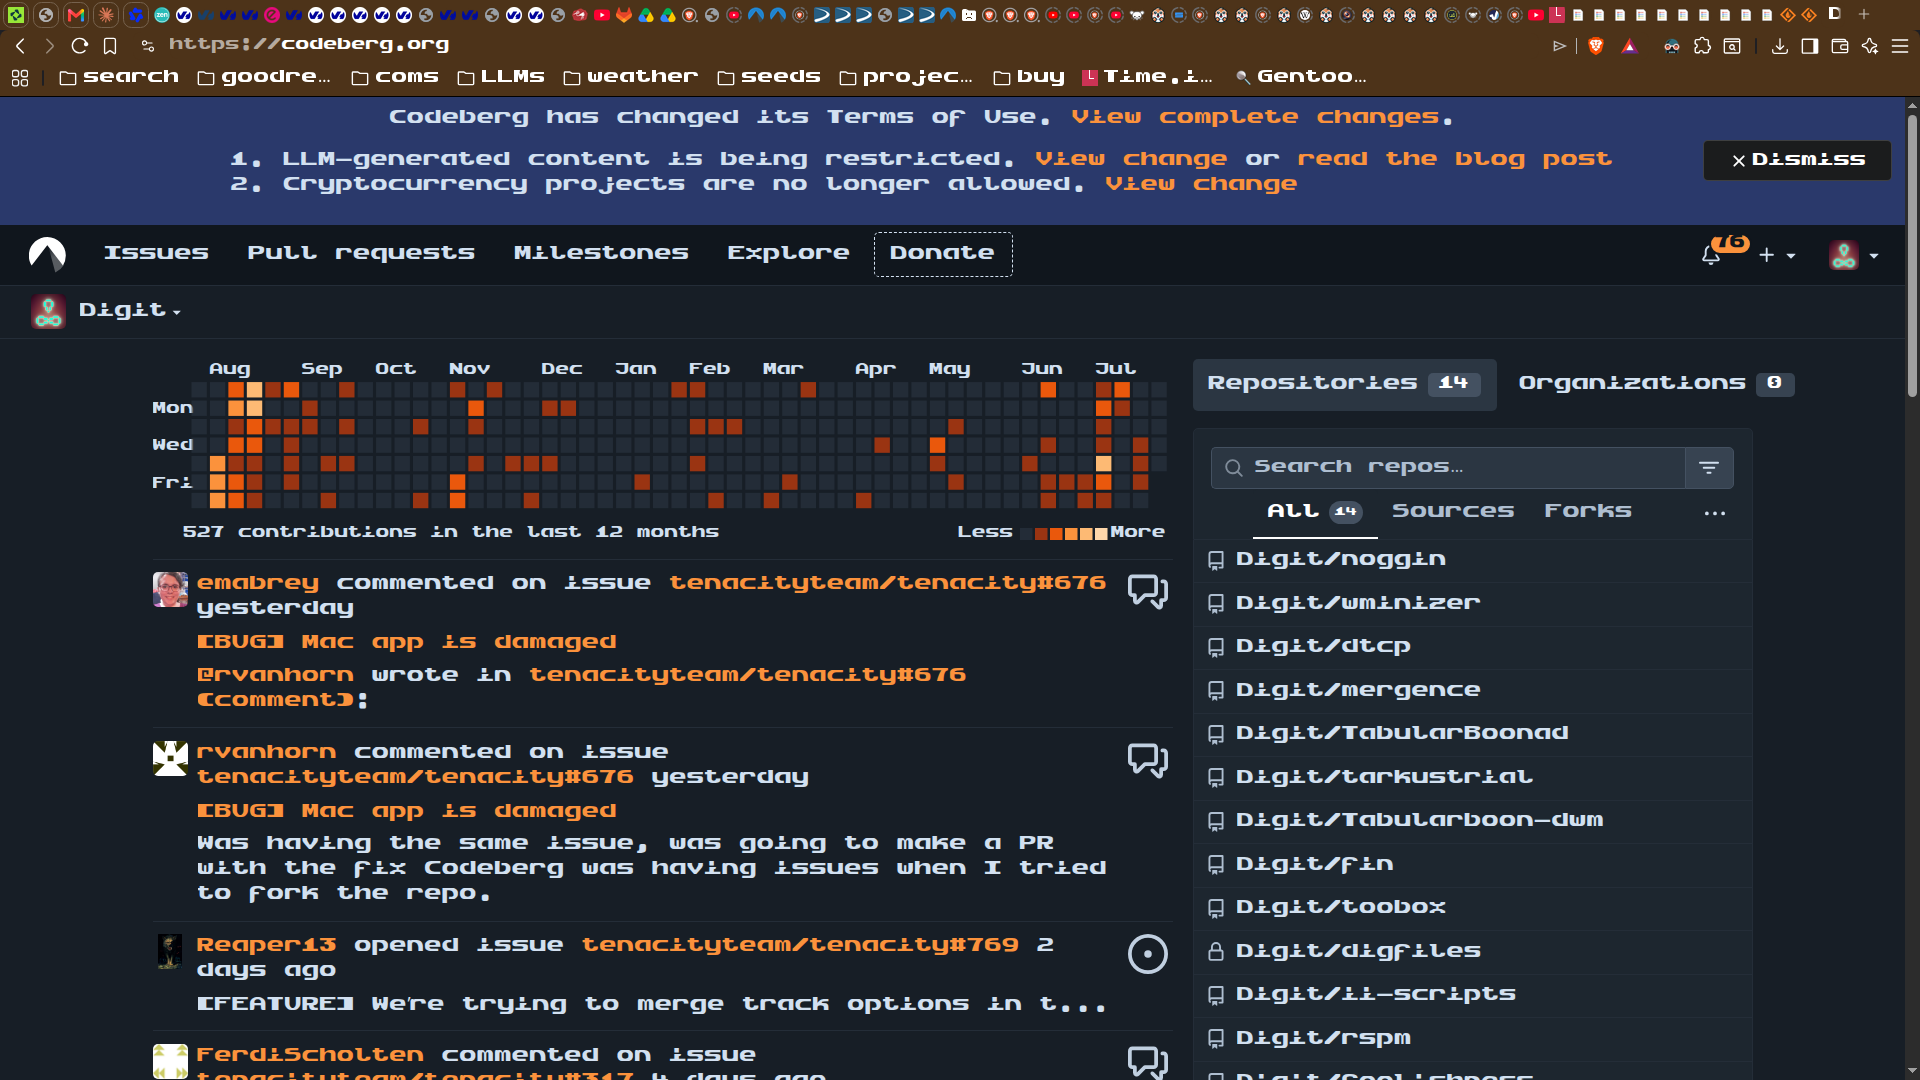
Task: Focus the Search repos input field
Action: 1448,468
